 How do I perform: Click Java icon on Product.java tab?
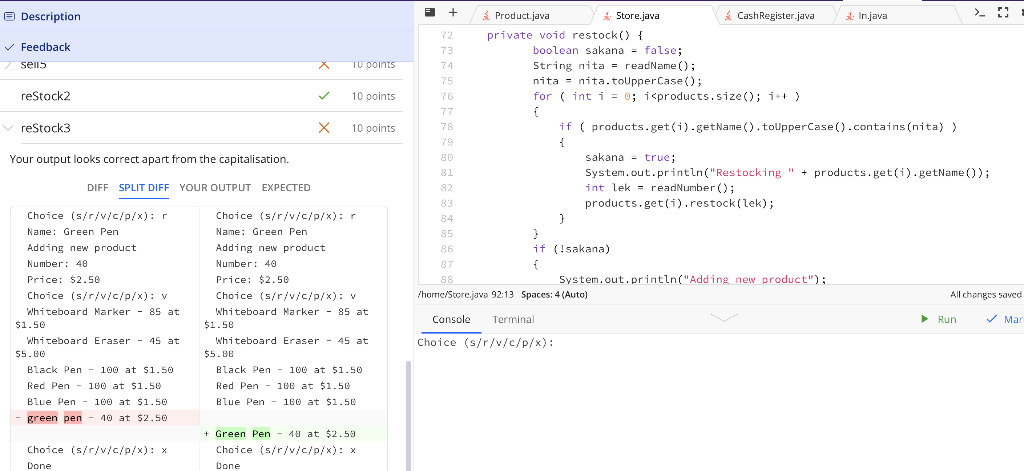[x=485, y=16]
